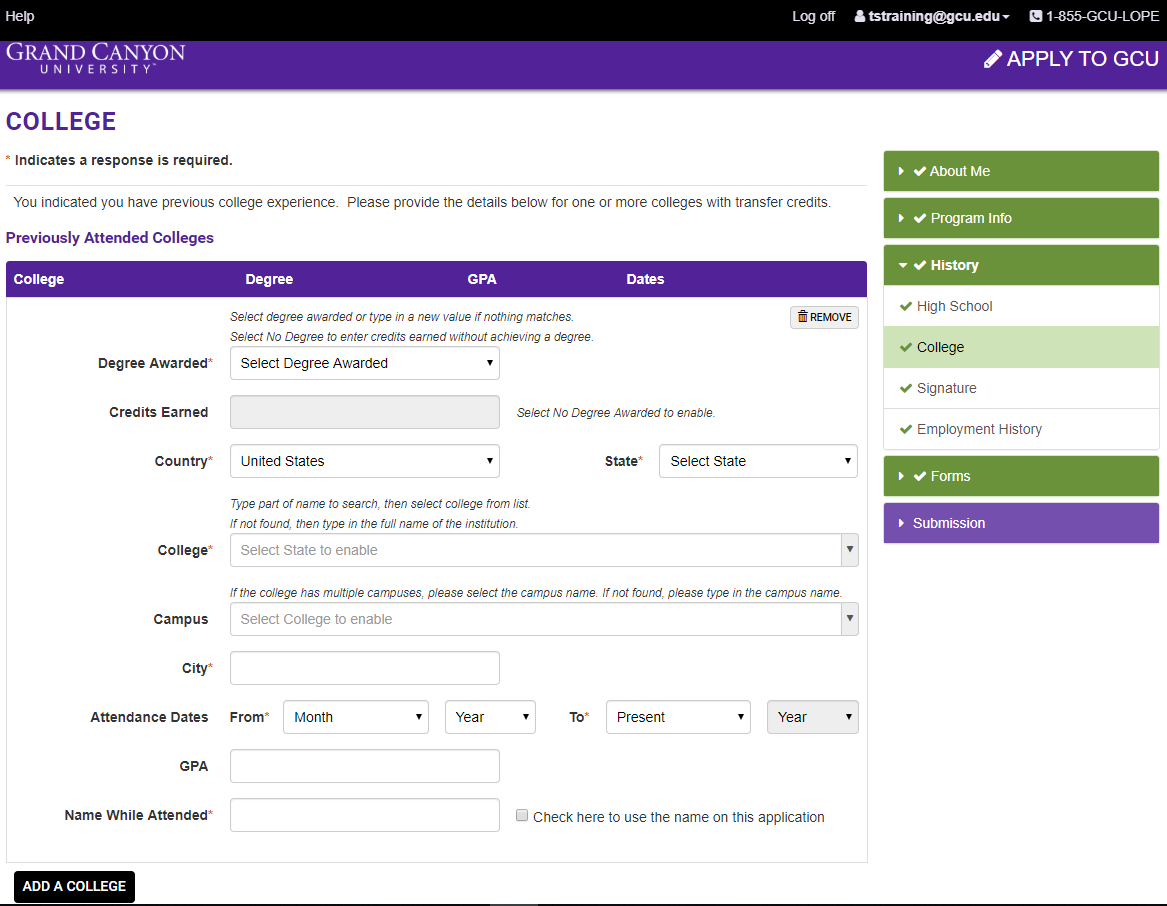Viewport: 1167px width, 906px height.
Task: Click the Degree column header
Action: tap(269, 279)
